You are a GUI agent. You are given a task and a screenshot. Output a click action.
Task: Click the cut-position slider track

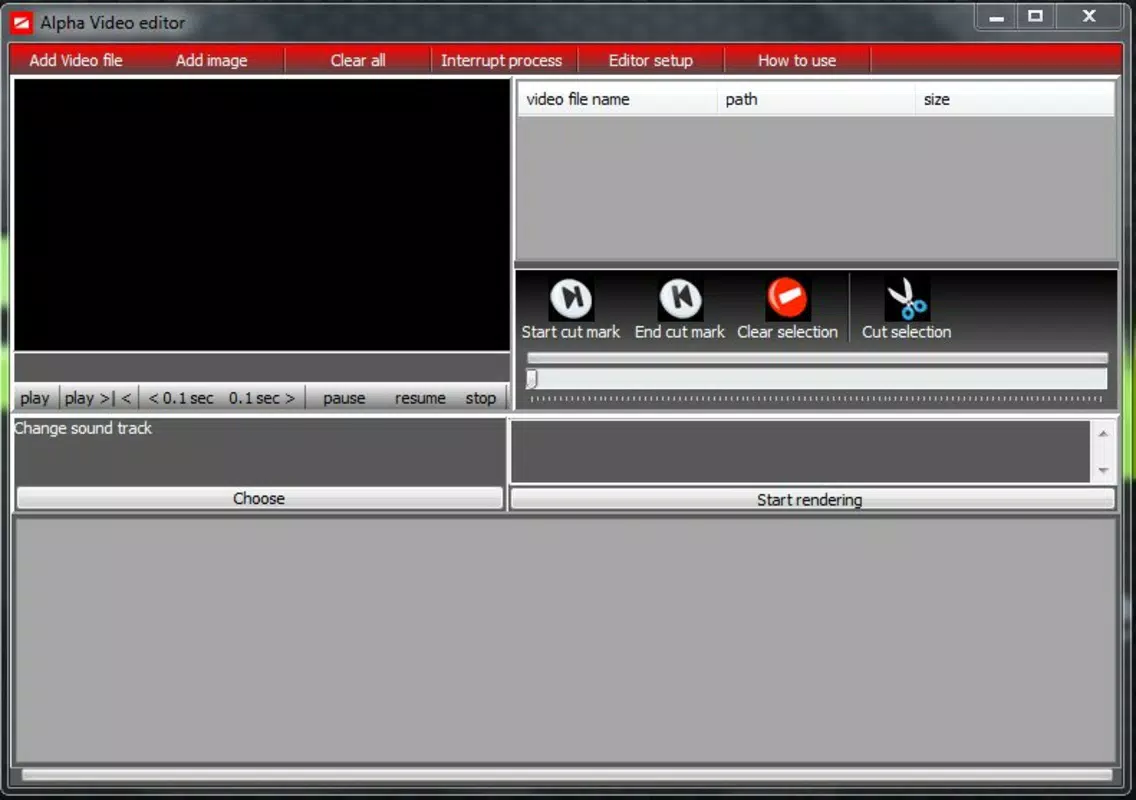817,378
